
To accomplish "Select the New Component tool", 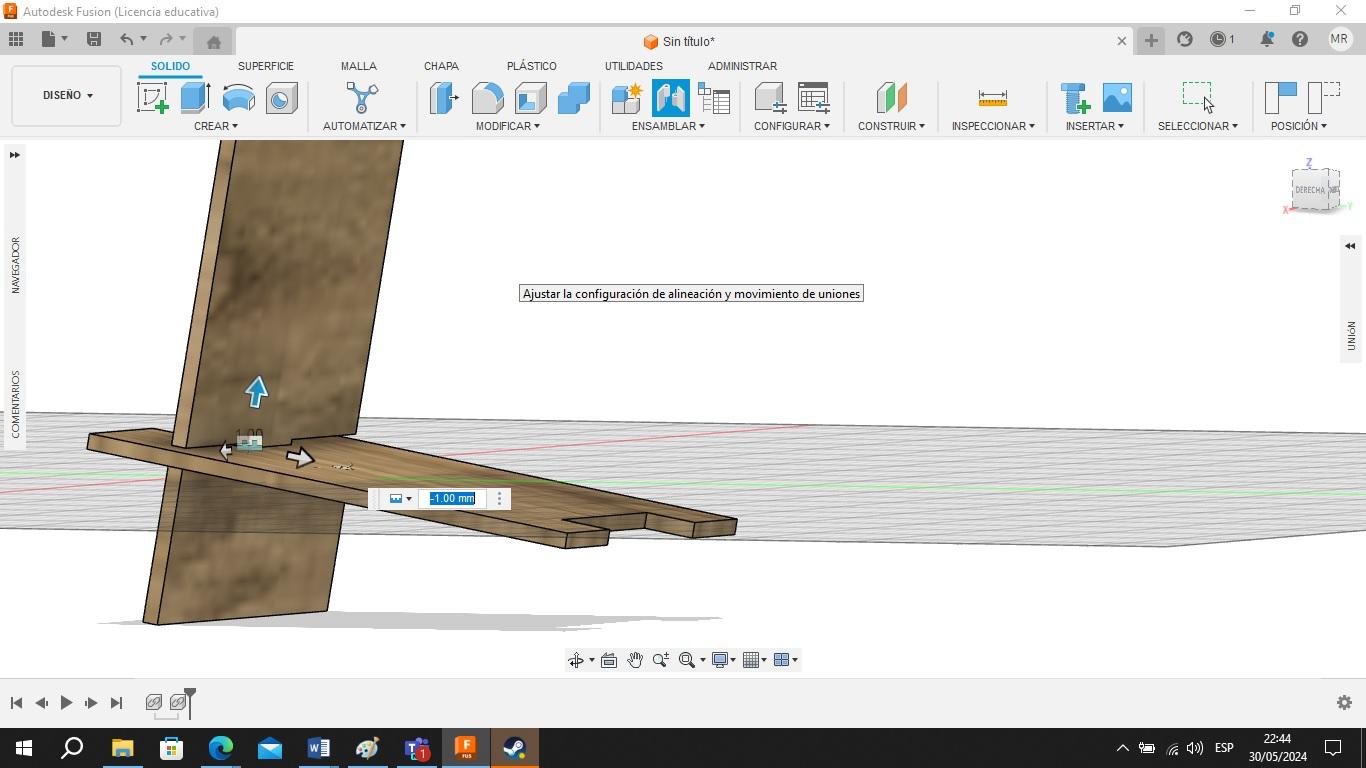I will coord(627,98).
